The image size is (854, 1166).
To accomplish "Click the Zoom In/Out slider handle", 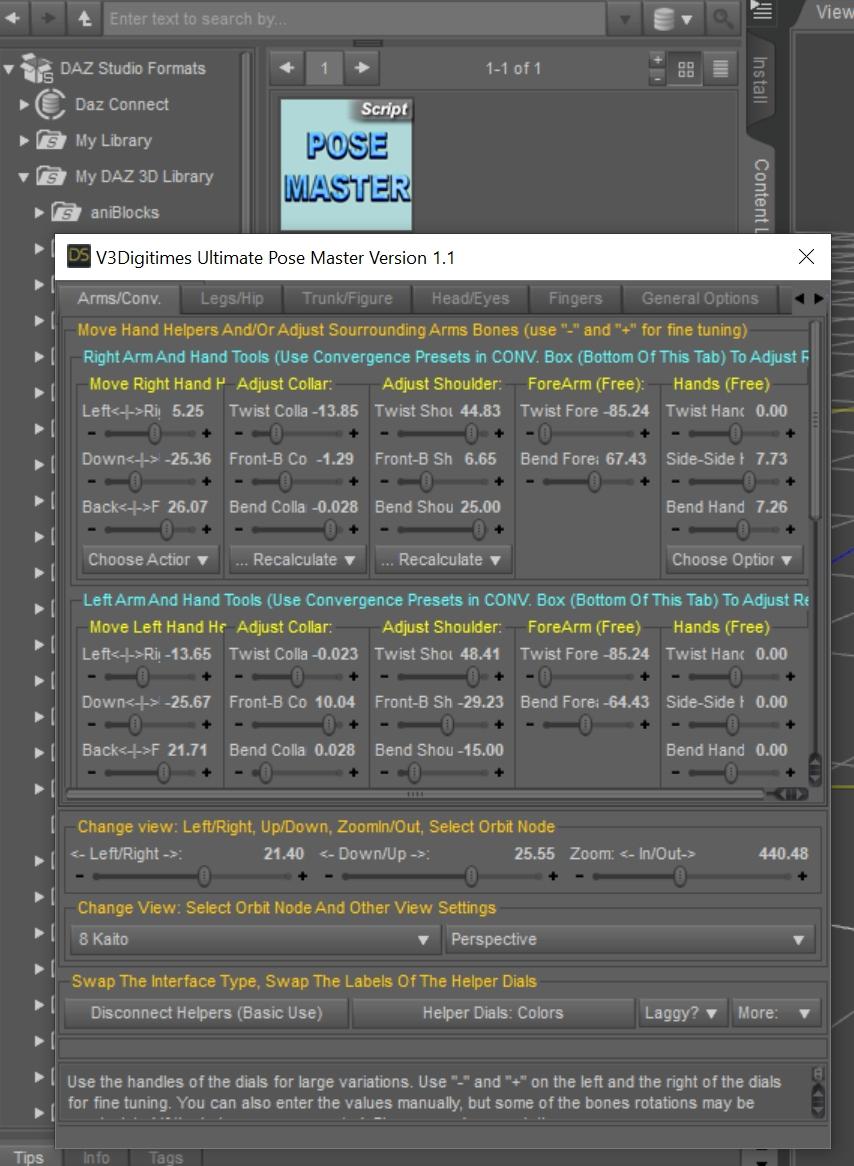I will point(679,877).
